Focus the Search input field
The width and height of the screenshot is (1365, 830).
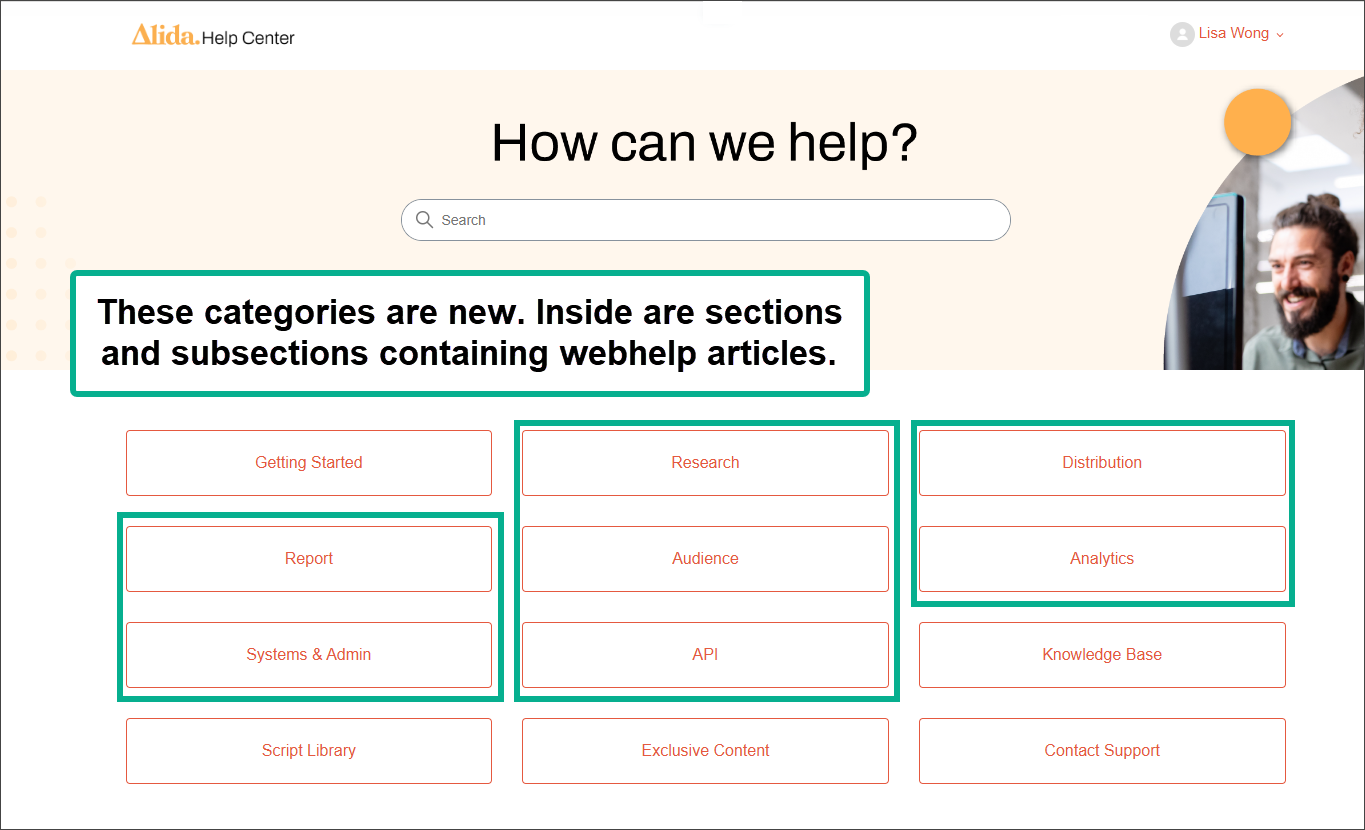pyautogui.click(x=705, y=220)
